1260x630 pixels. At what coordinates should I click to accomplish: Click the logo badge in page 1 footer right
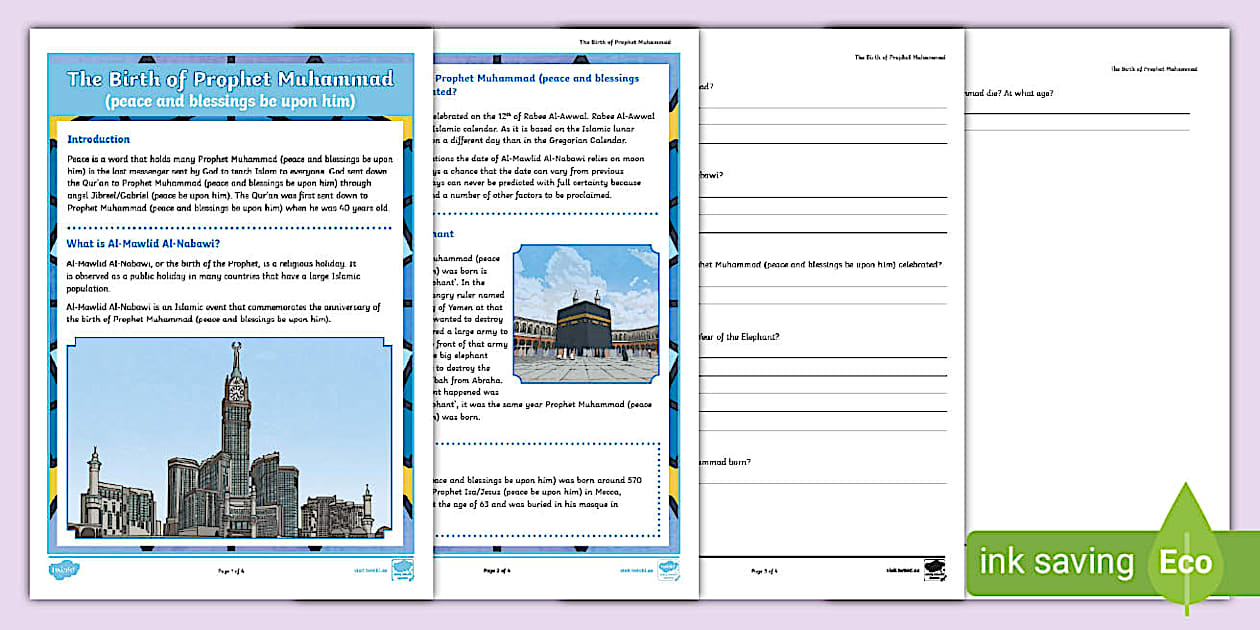(x=402, y=568)
